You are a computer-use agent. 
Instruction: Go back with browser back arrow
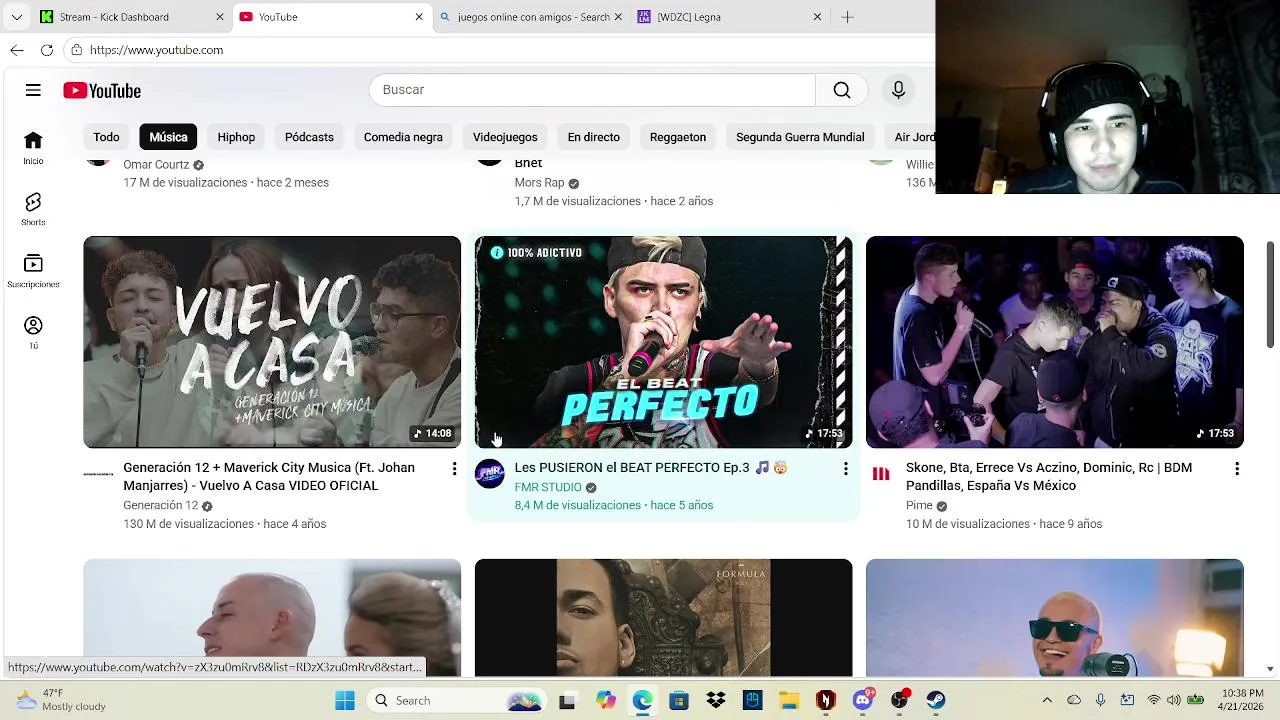[x=17, y=50]
